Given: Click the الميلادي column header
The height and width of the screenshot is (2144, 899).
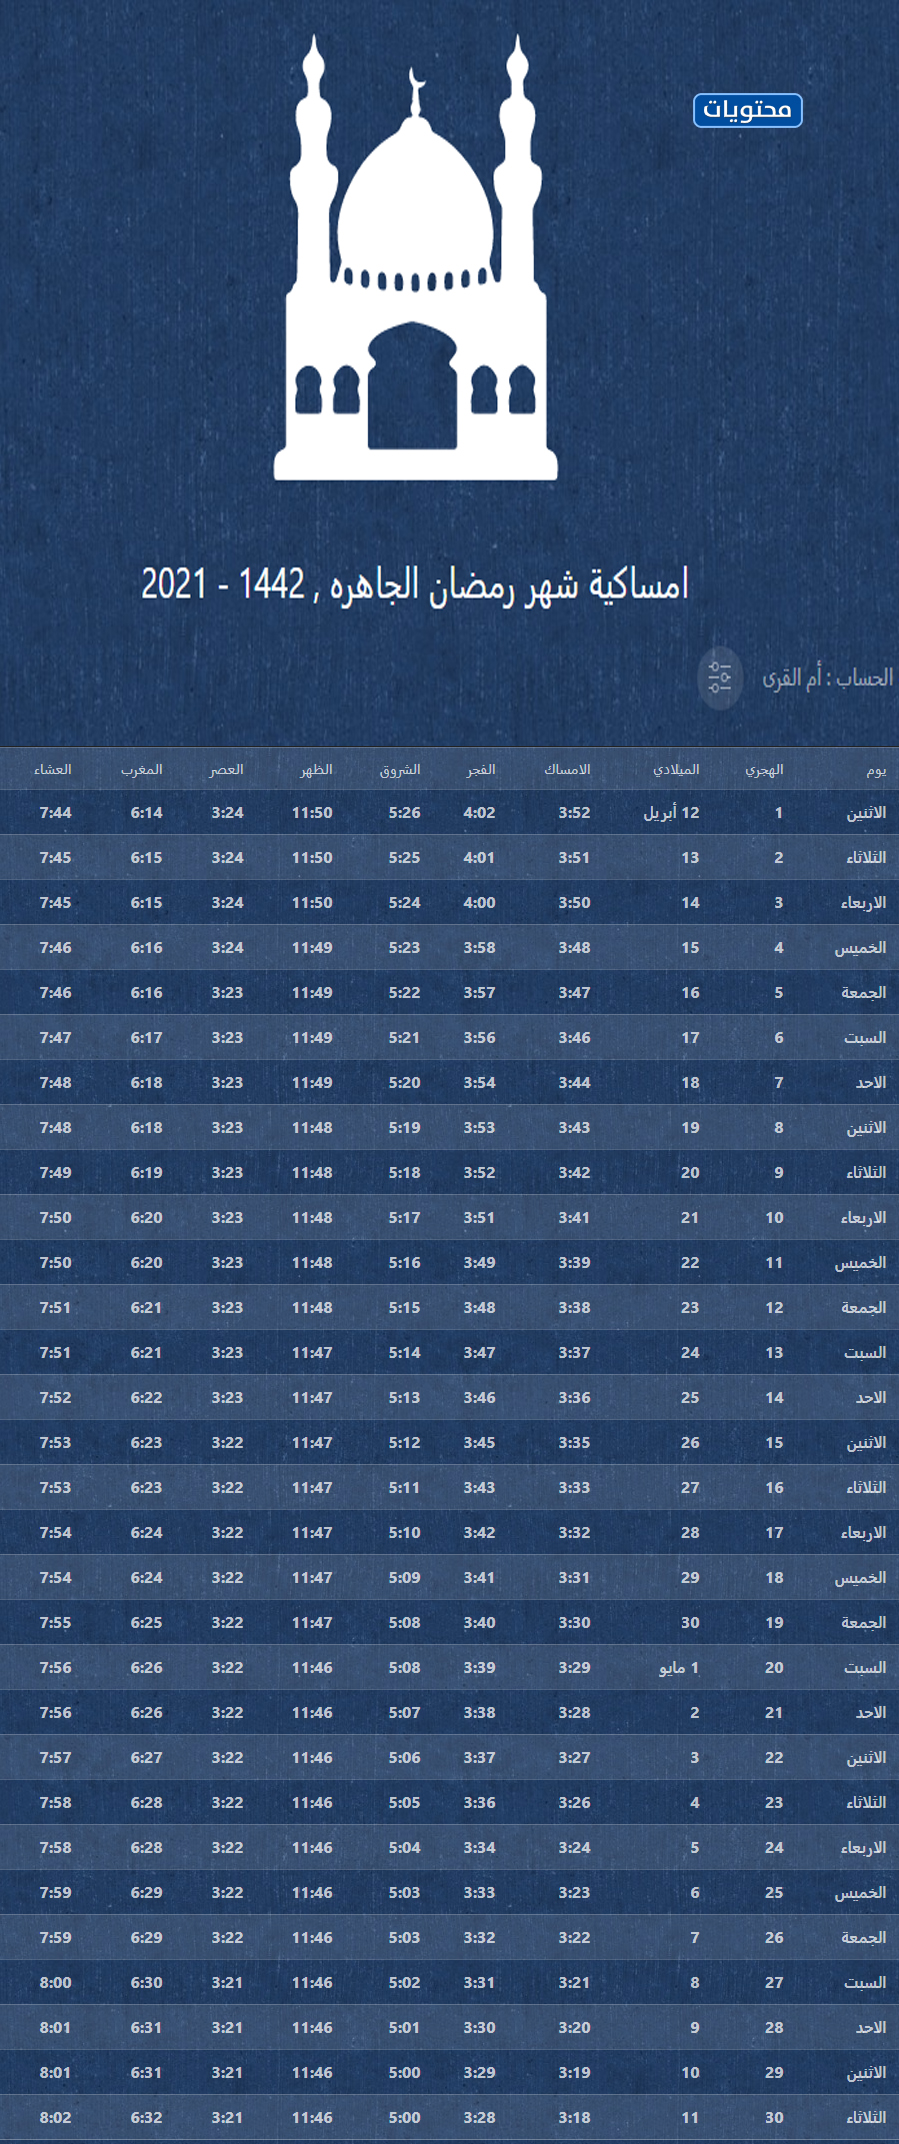Looking at the screenshot, I should click(x=676, y=769).
